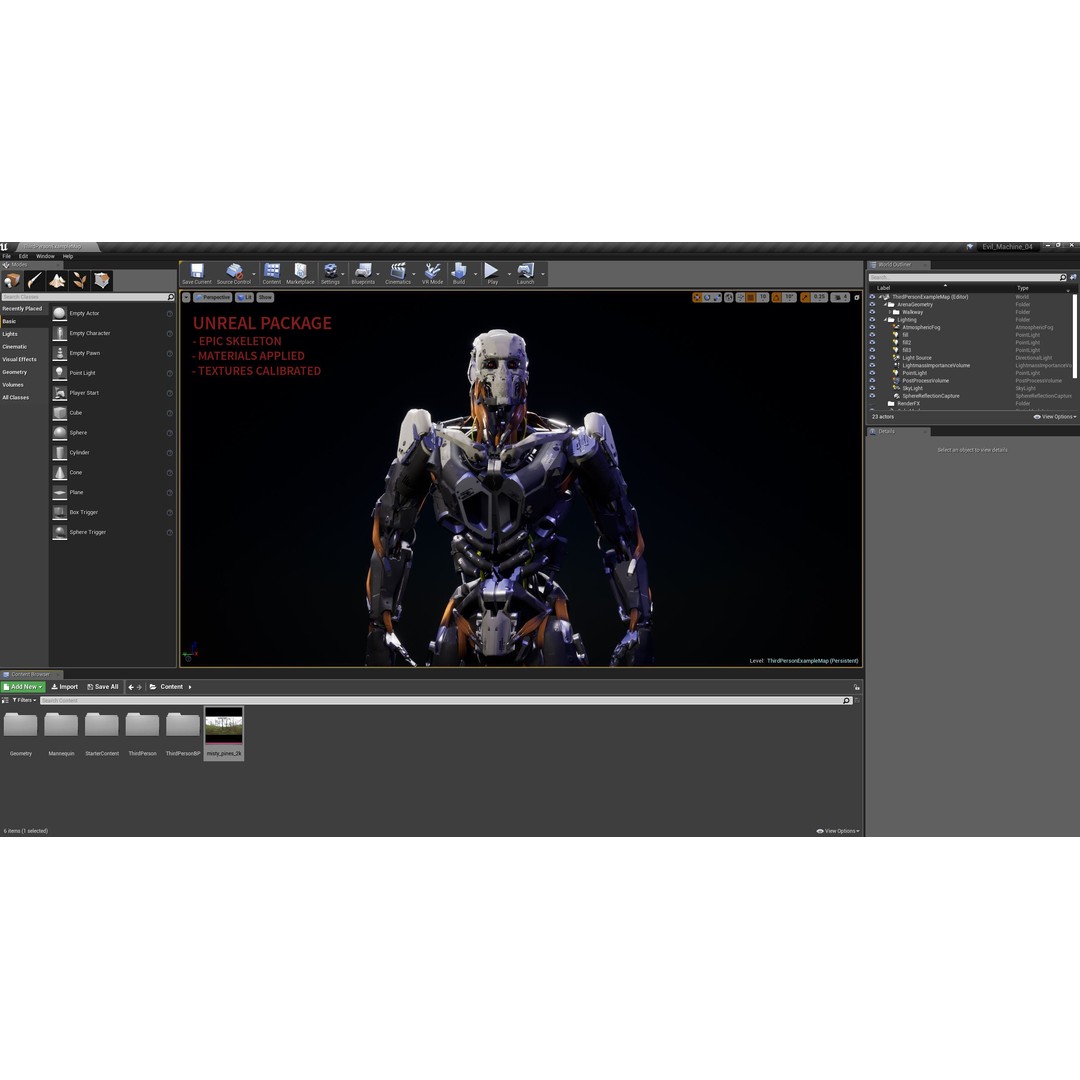Expand the Walkway folder in World Outliner
The image size is (1080, 1080).
(890, 312)
